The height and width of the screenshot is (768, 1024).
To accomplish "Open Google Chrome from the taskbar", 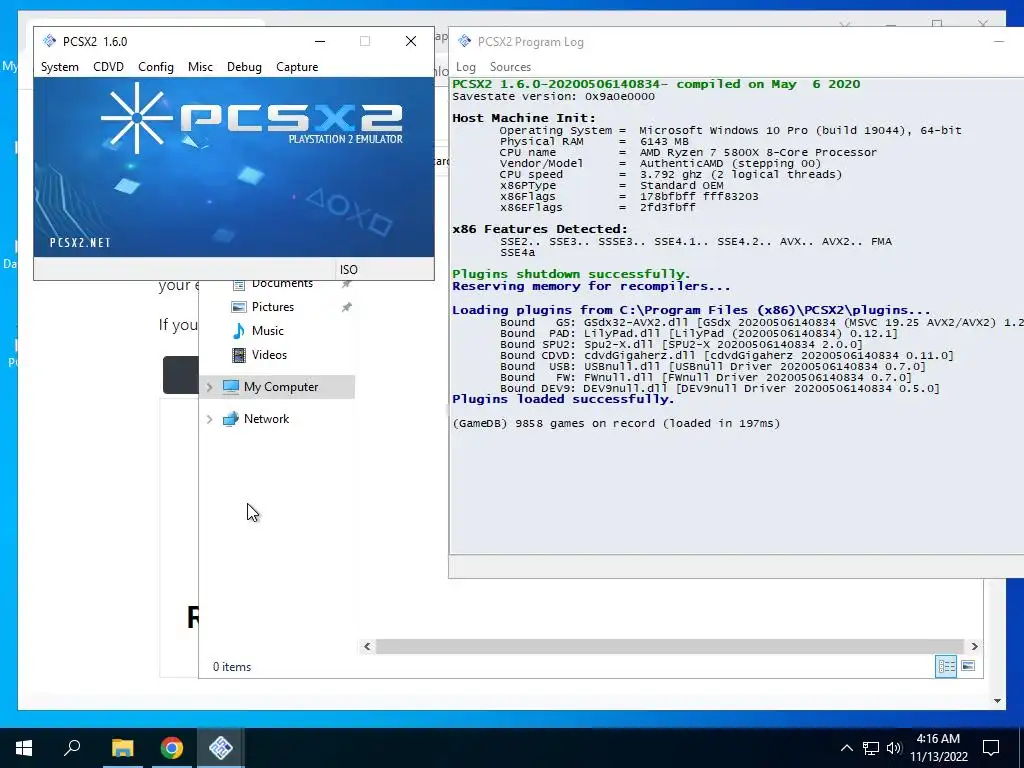I will point(172,748).
